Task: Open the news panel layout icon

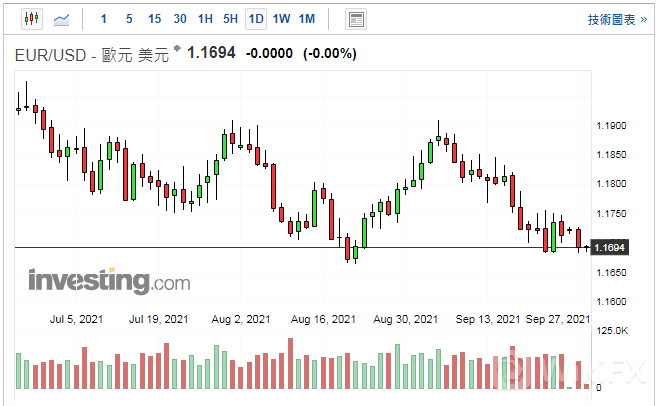Action: coord(355,19)
